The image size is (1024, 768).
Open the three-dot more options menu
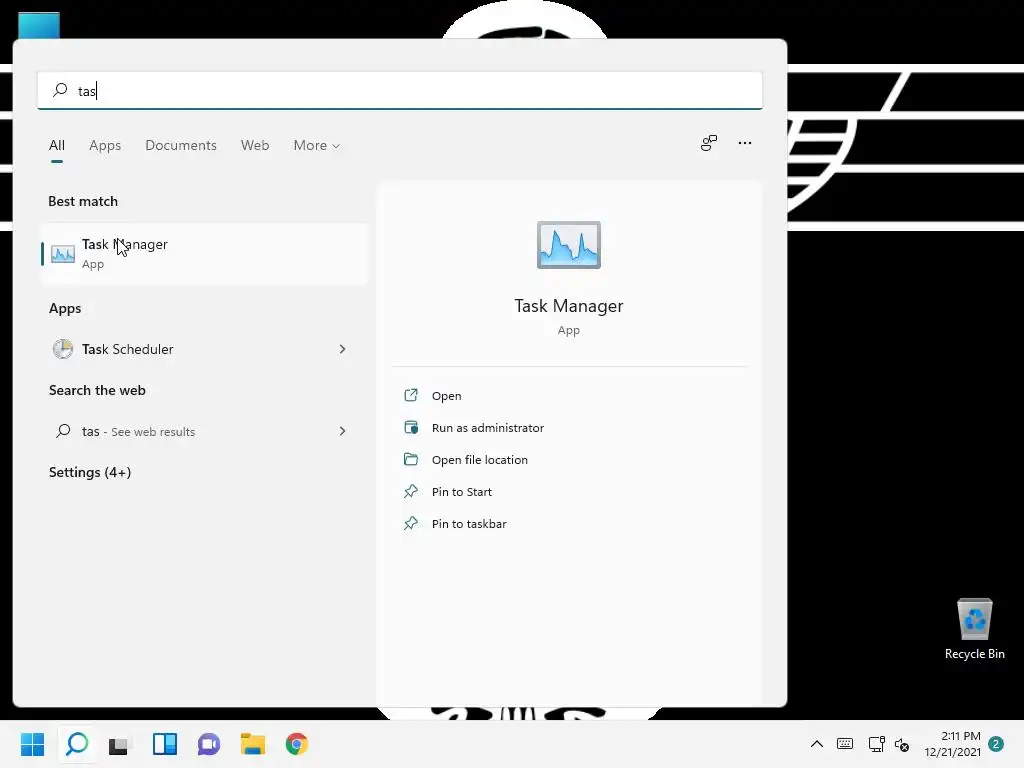click(744, 143)
